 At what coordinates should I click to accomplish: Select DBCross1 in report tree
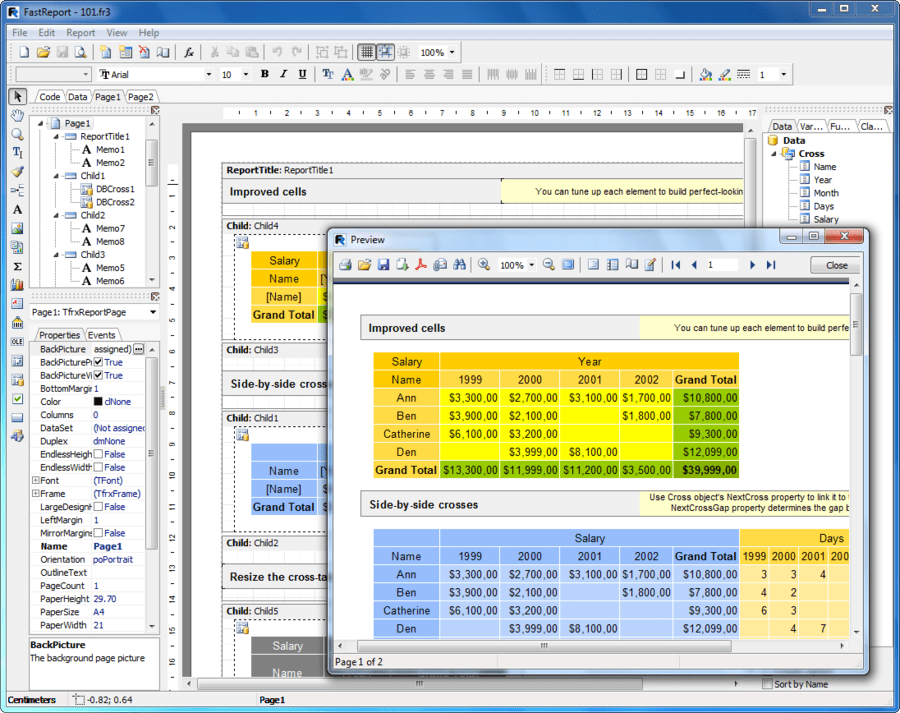[115, 189]
